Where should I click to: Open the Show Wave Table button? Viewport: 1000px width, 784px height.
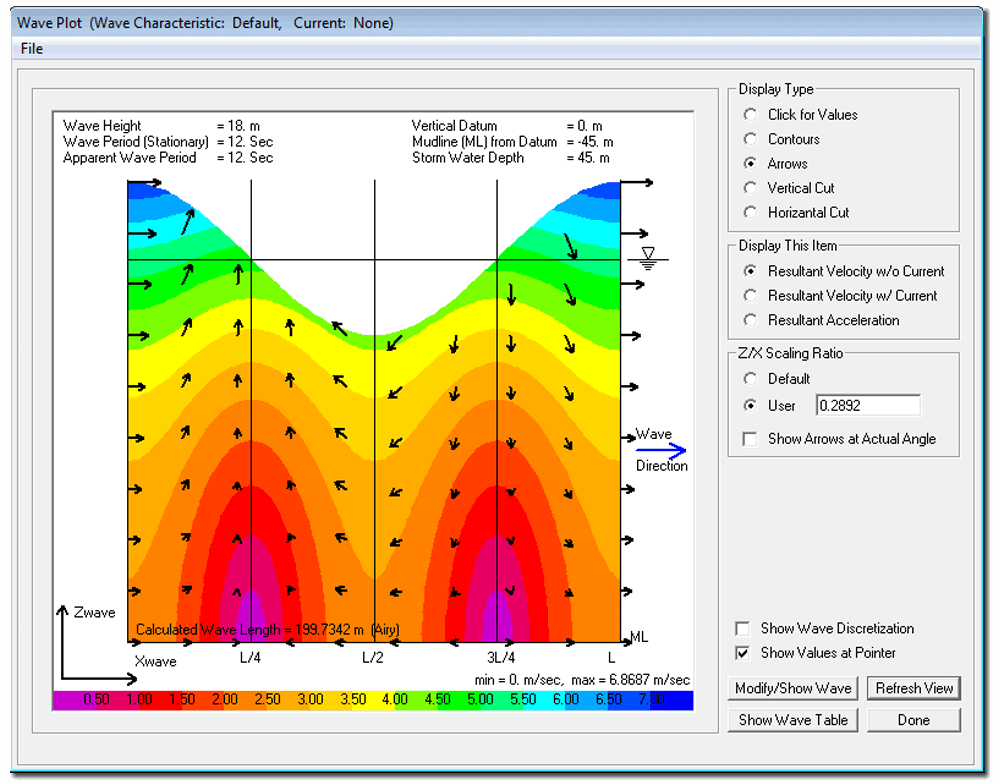click(793, 720)
